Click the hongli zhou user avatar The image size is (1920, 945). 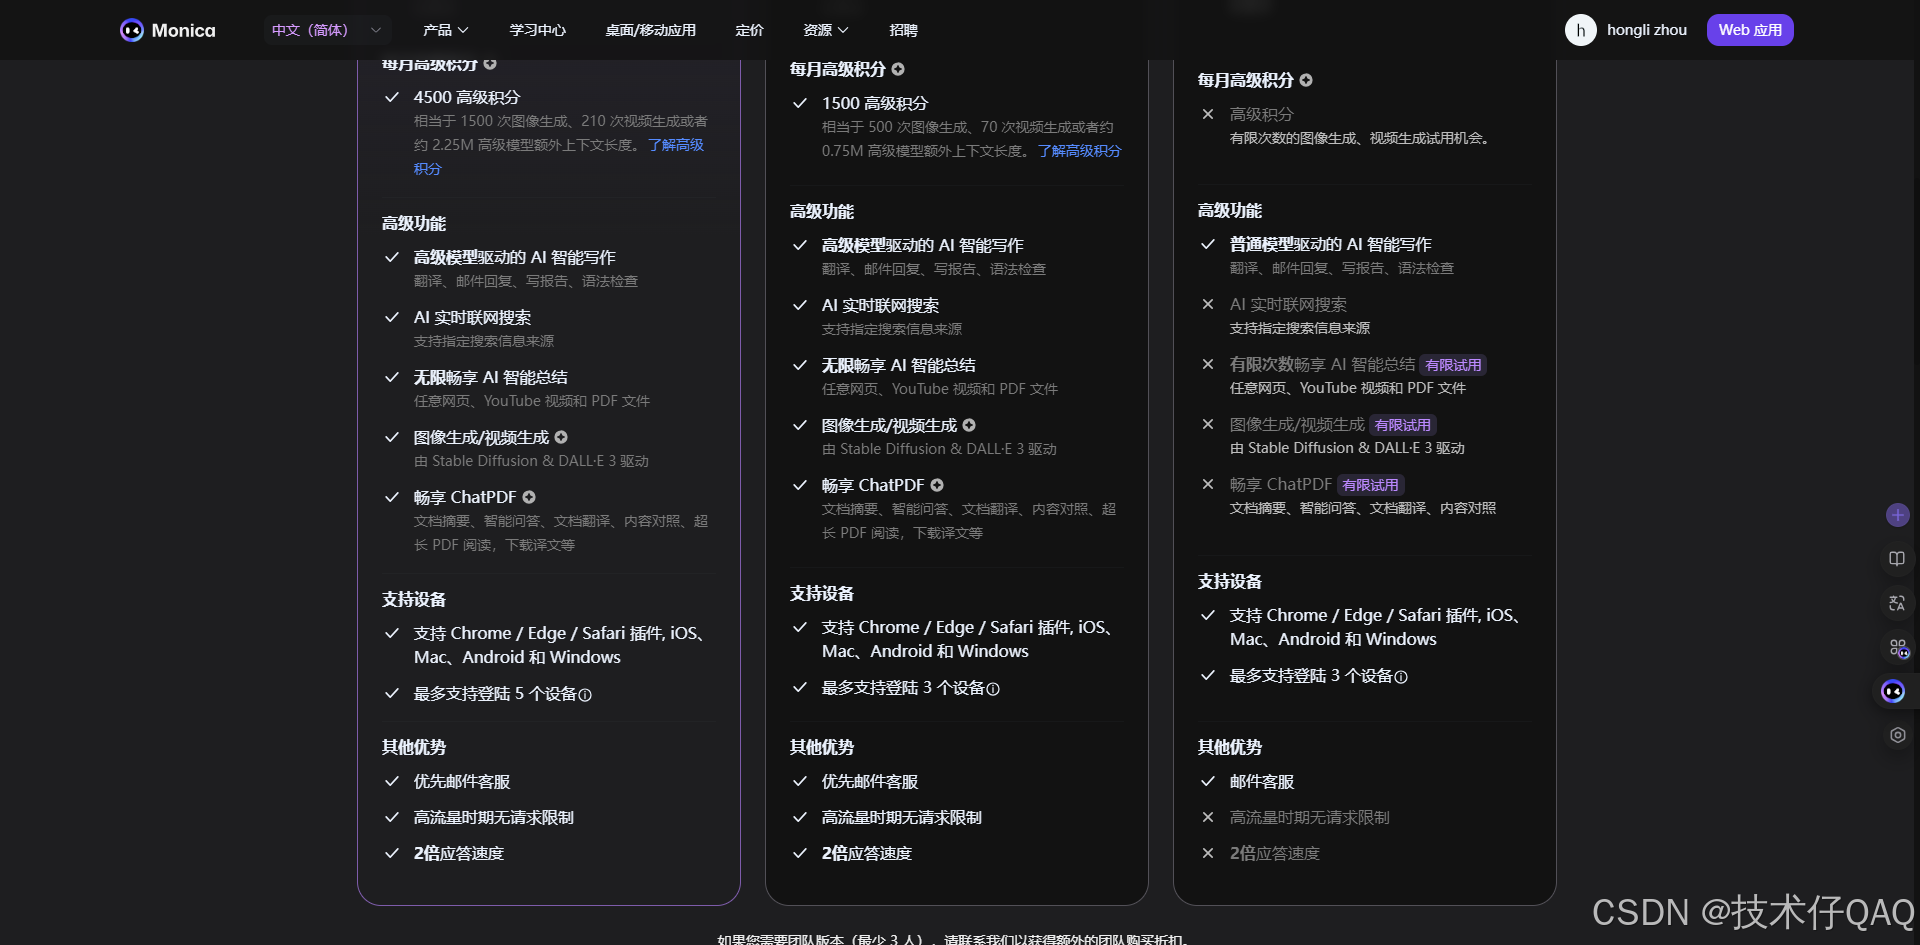coord(1580,30)
